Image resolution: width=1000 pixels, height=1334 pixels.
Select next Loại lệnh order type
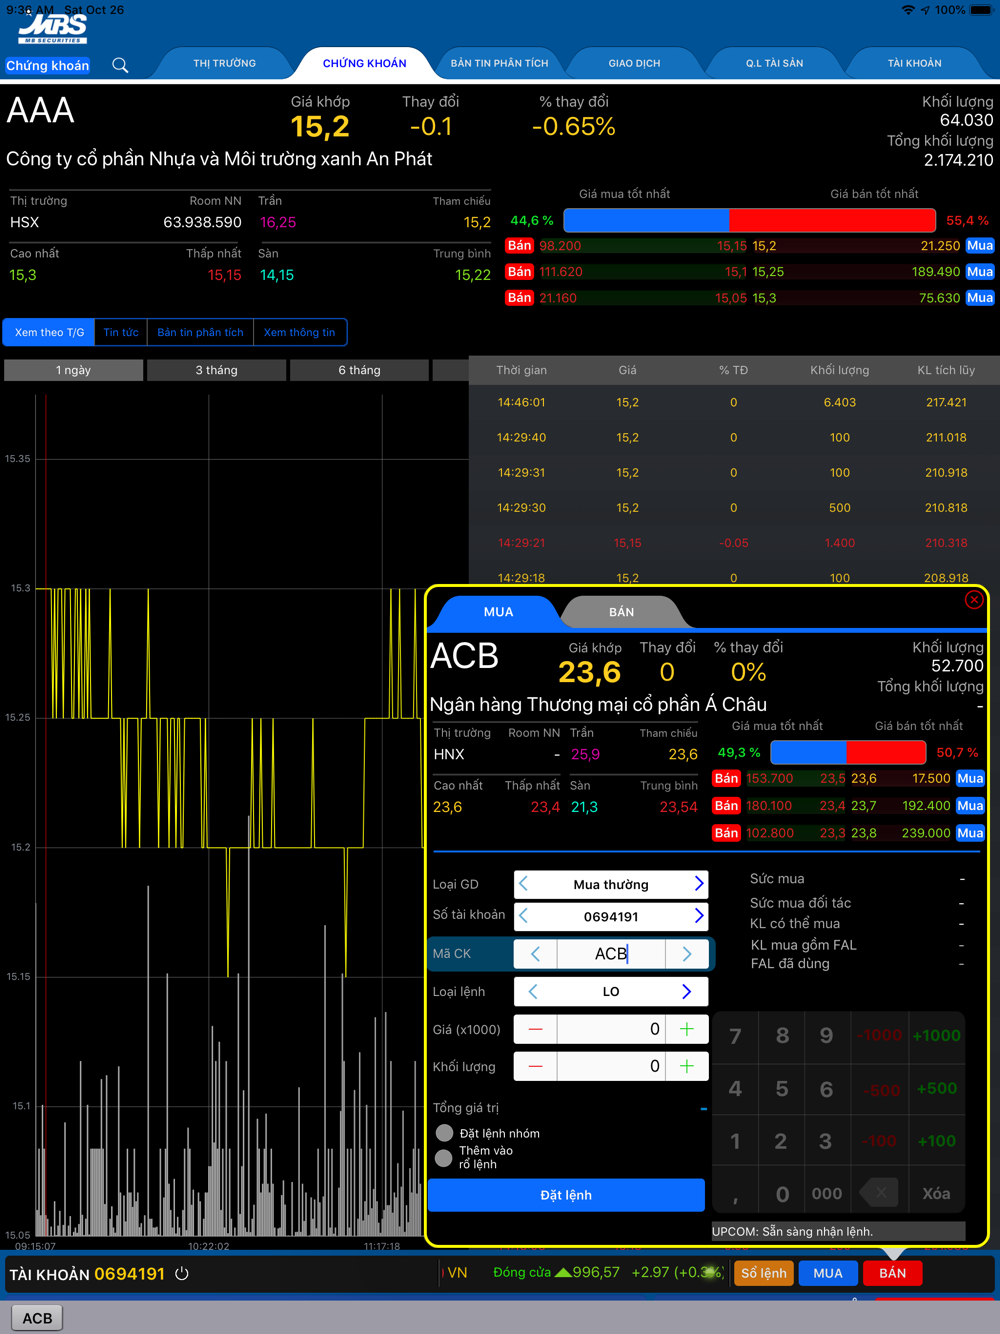(687, 992)
